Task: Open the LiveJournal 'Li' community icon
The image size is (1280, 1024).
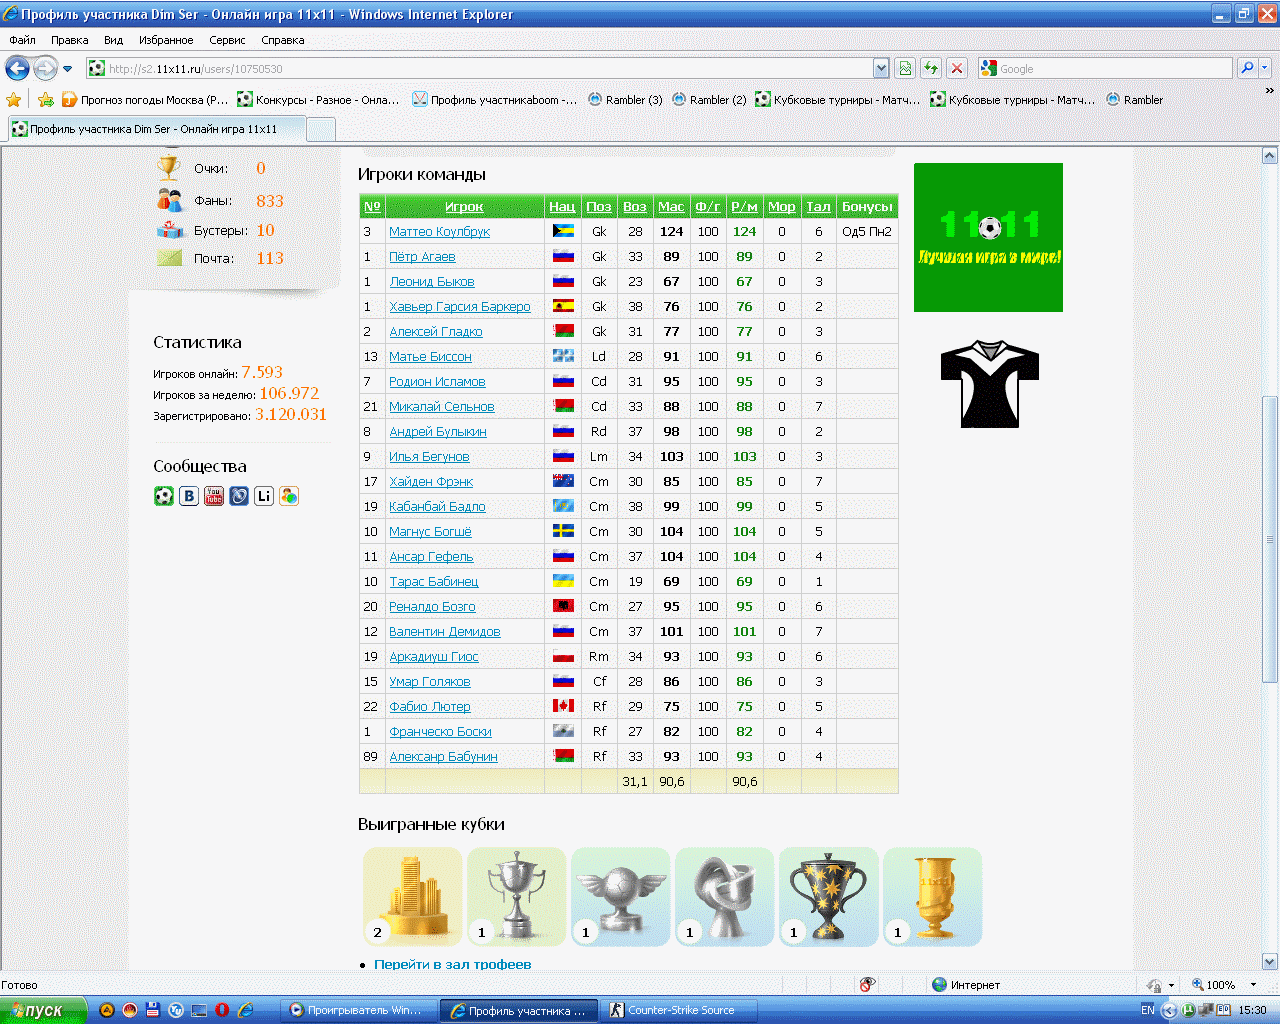Action: [x=264, y=496]
